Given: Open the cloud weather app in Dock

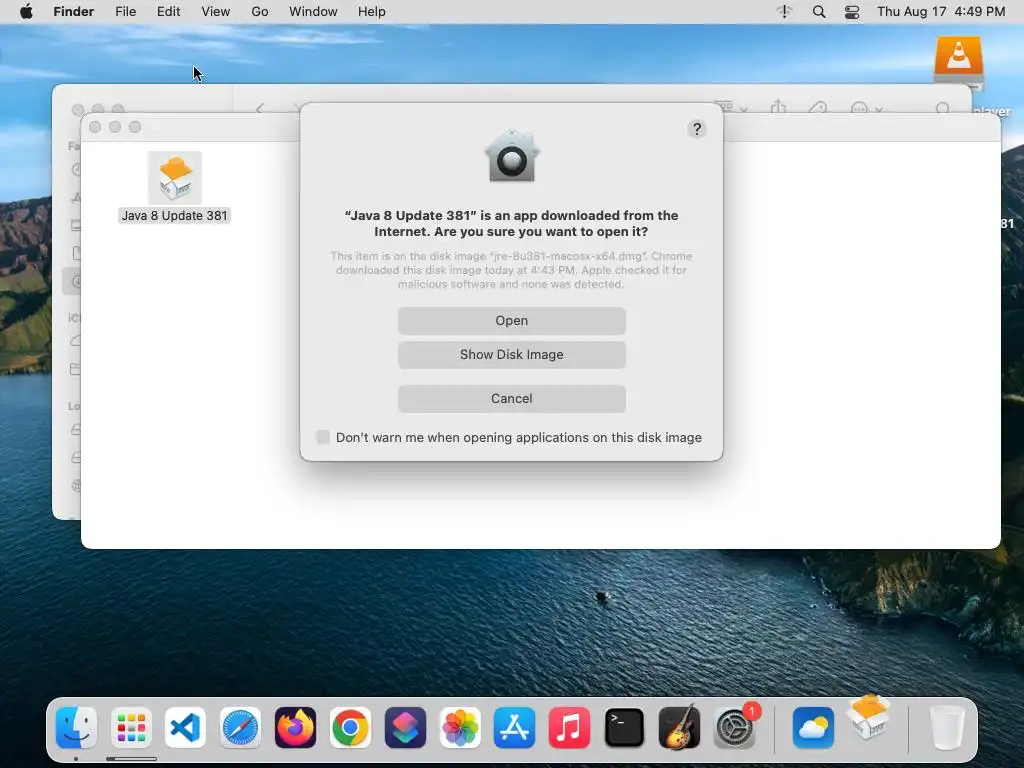Looking at the screenshot, I should point(813,727).
